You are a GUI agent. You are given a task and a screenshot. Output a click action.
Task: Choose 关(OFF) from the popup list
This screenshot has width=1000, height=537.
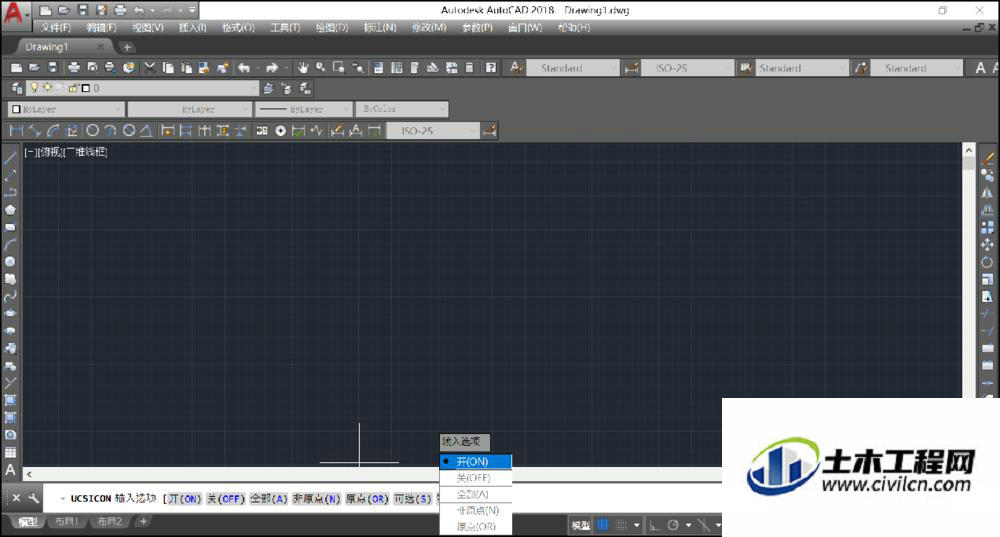click(476, 478)
